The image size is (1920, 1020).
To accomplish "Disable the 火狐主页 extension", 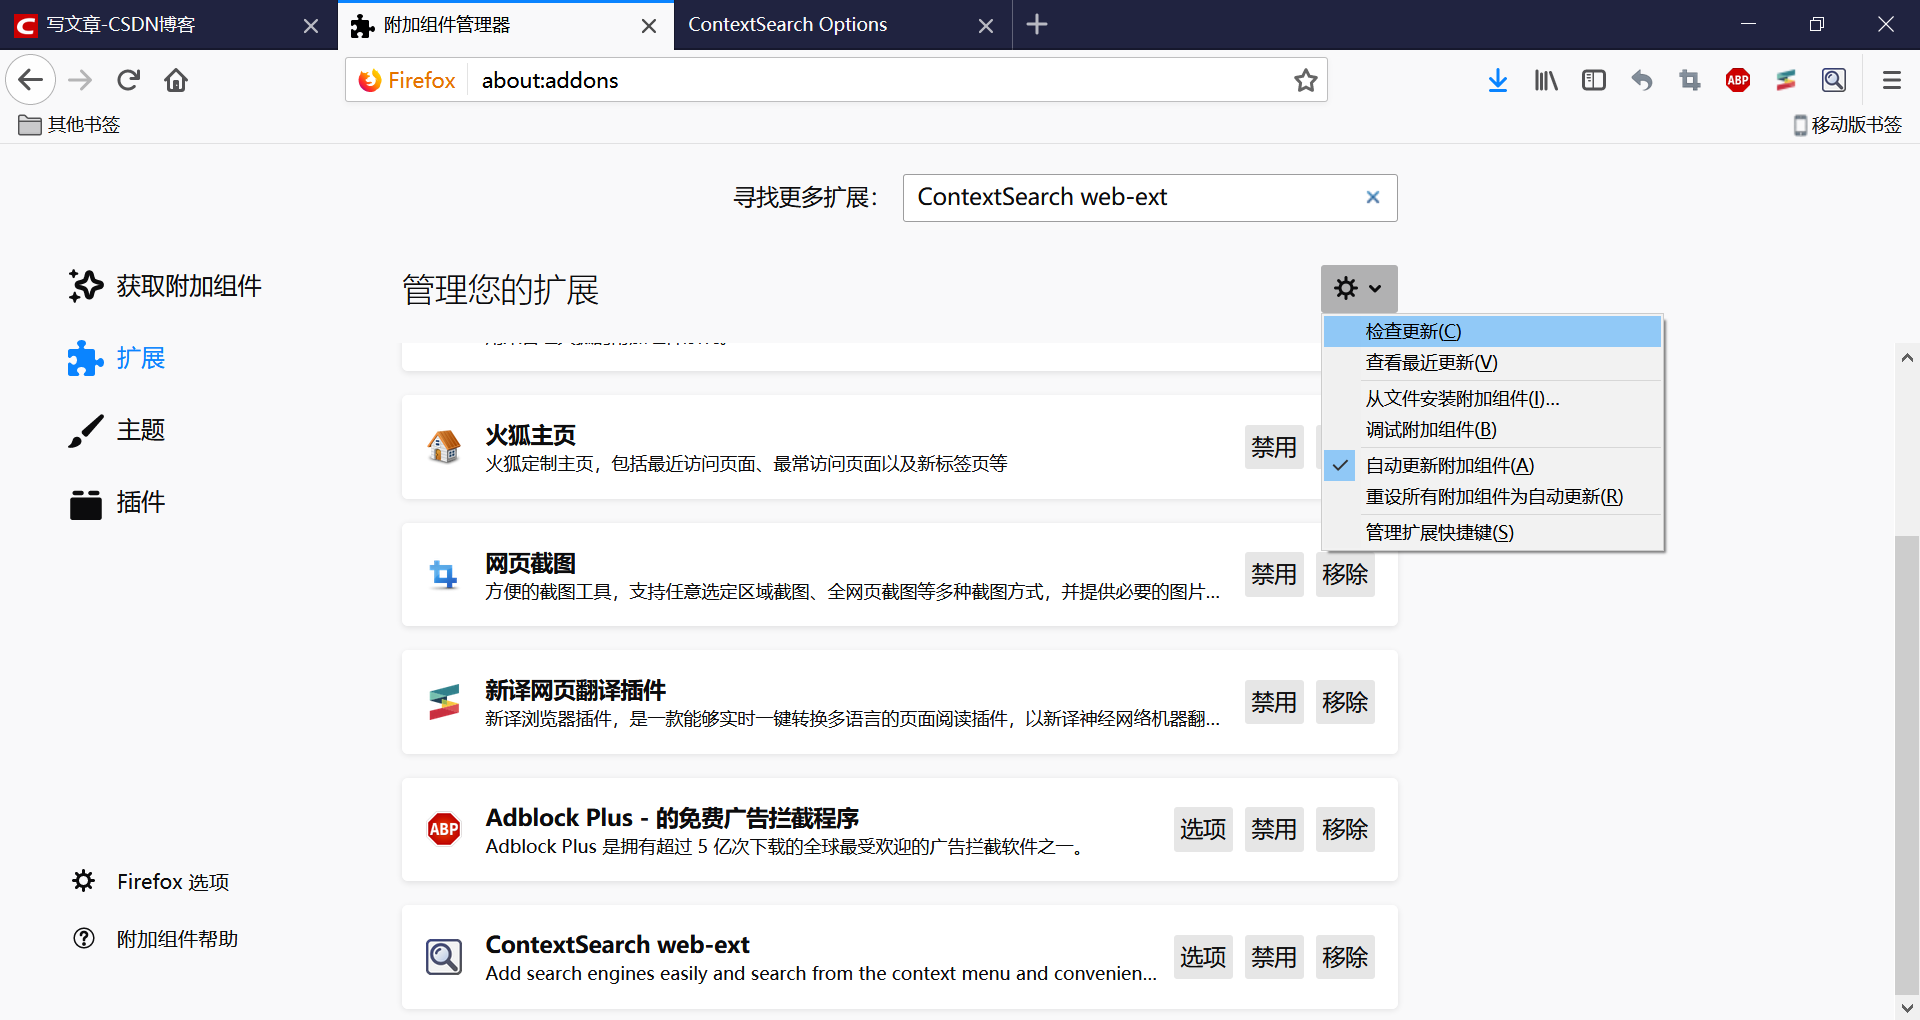I will coord(1273,447).
